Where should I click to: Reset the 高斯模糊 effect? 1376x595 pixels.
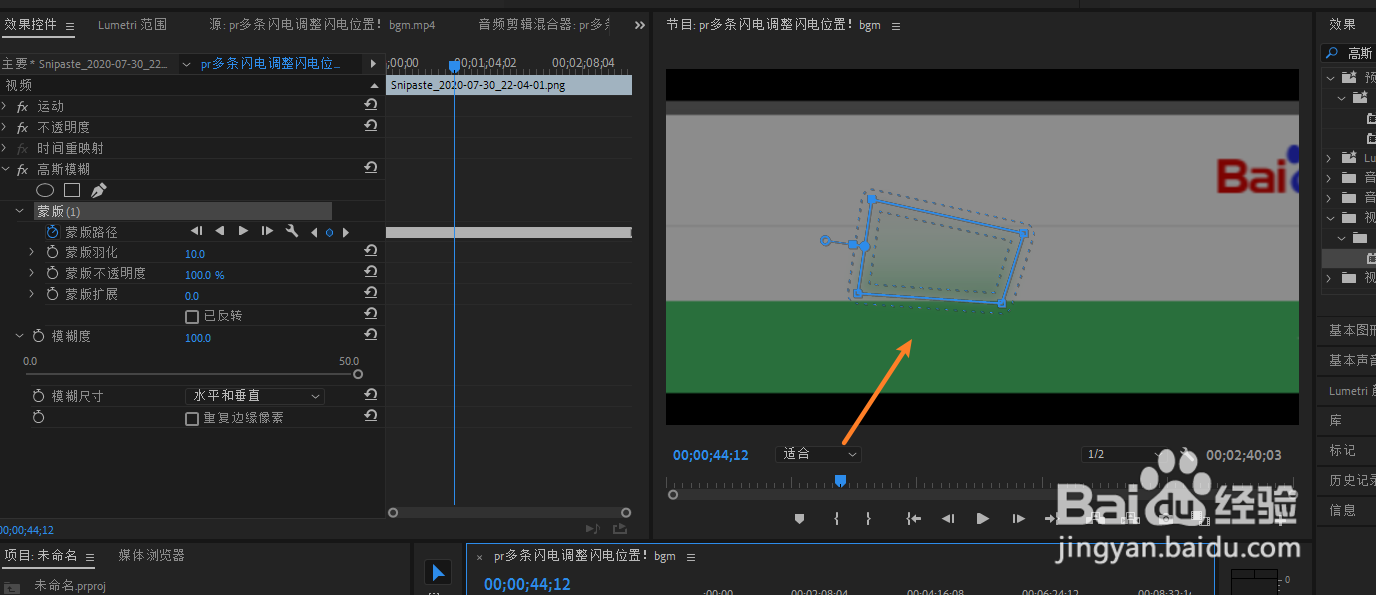[x=370, y=168]
